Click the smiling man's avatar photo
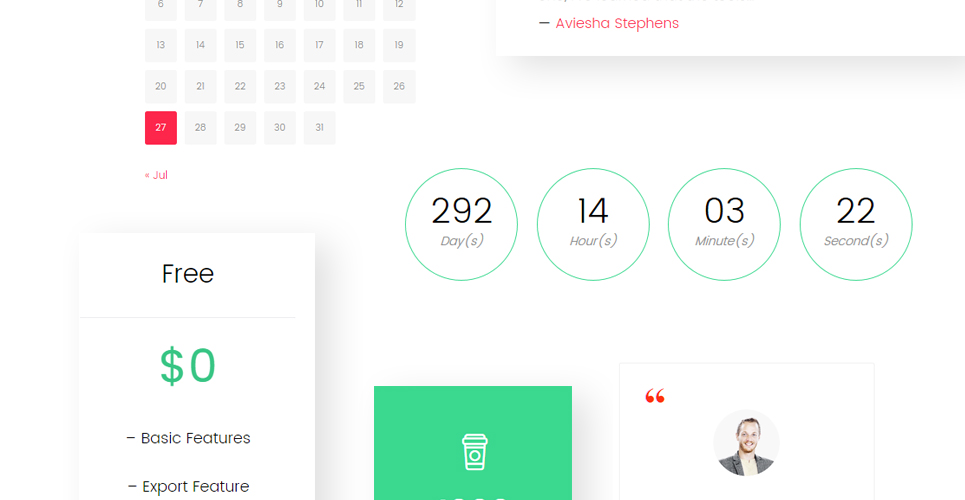The width and height of the screenshot is (965, 500). [747, 443]
